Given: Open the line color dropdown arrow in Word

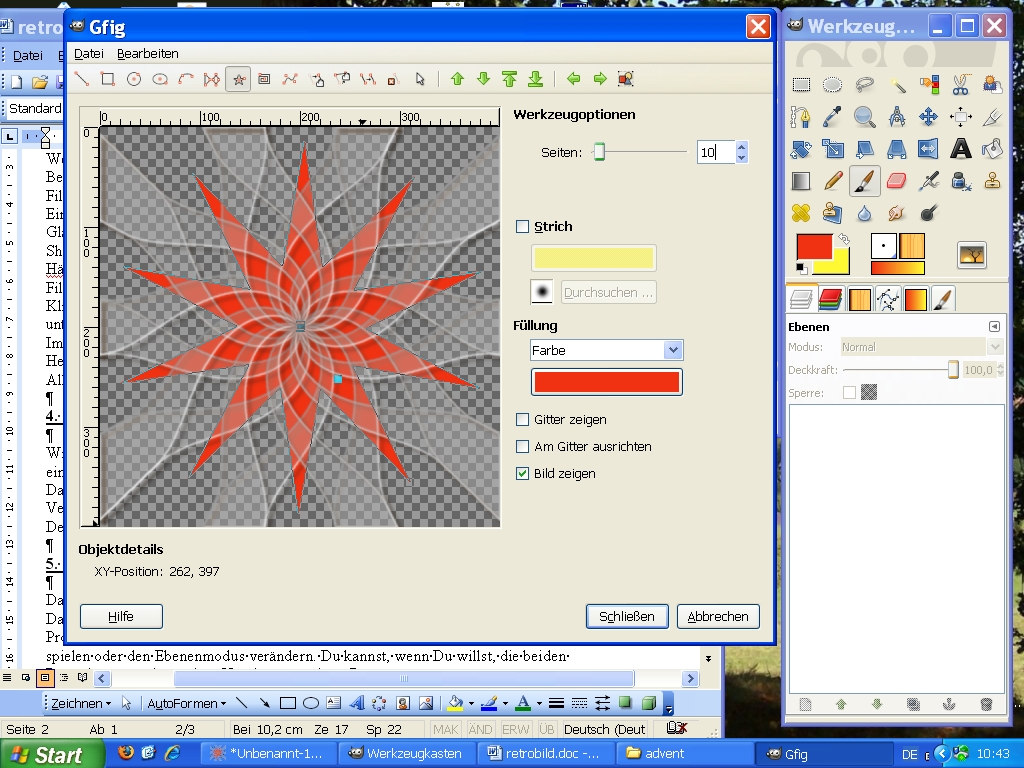Looking at the screenshot, I should pos(505,703).
